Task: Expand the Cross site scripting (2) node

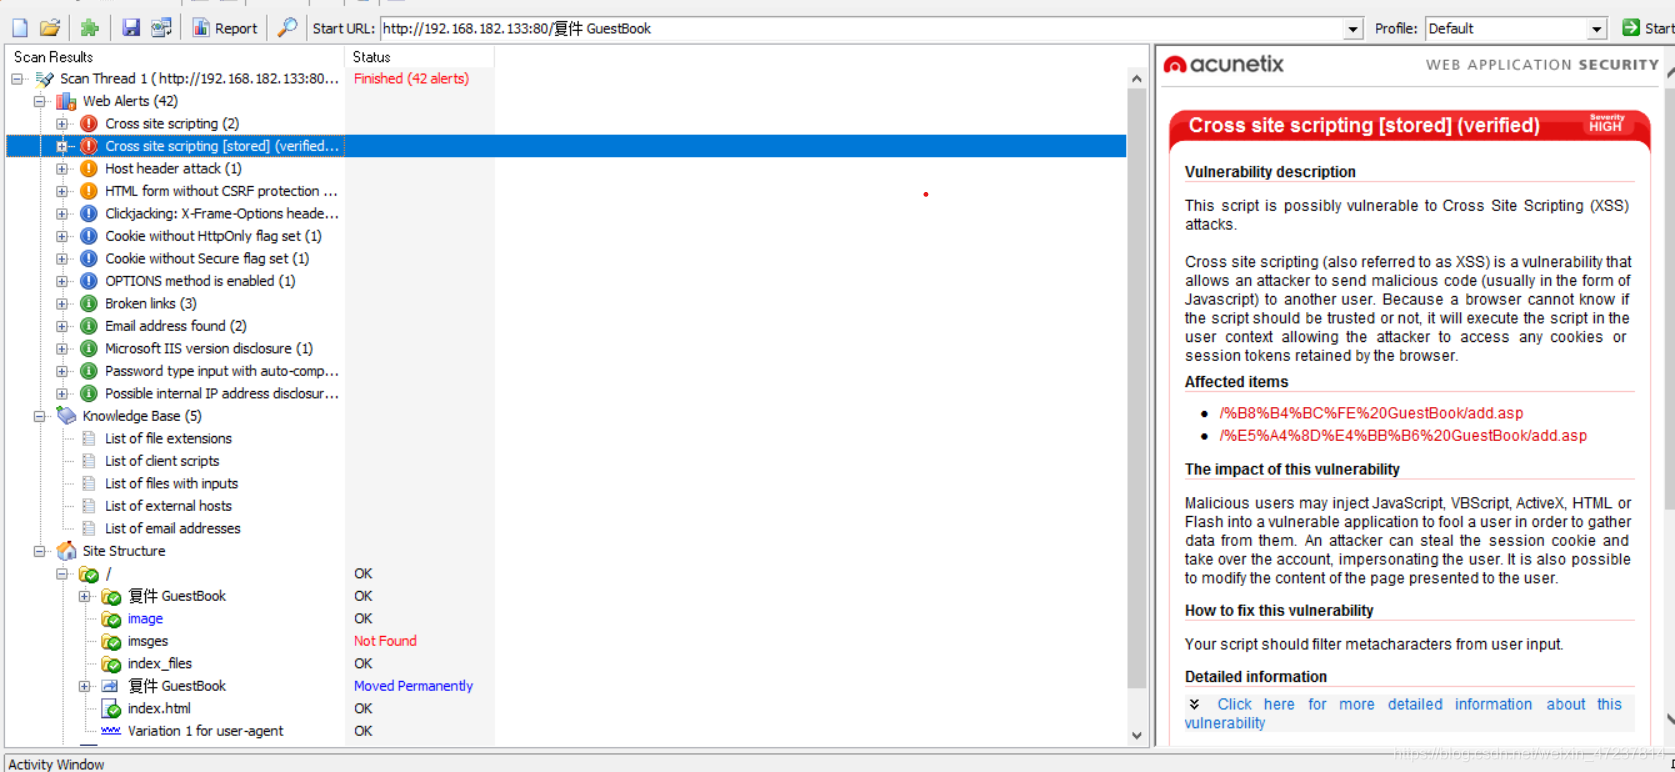Action: pos(62,124)
